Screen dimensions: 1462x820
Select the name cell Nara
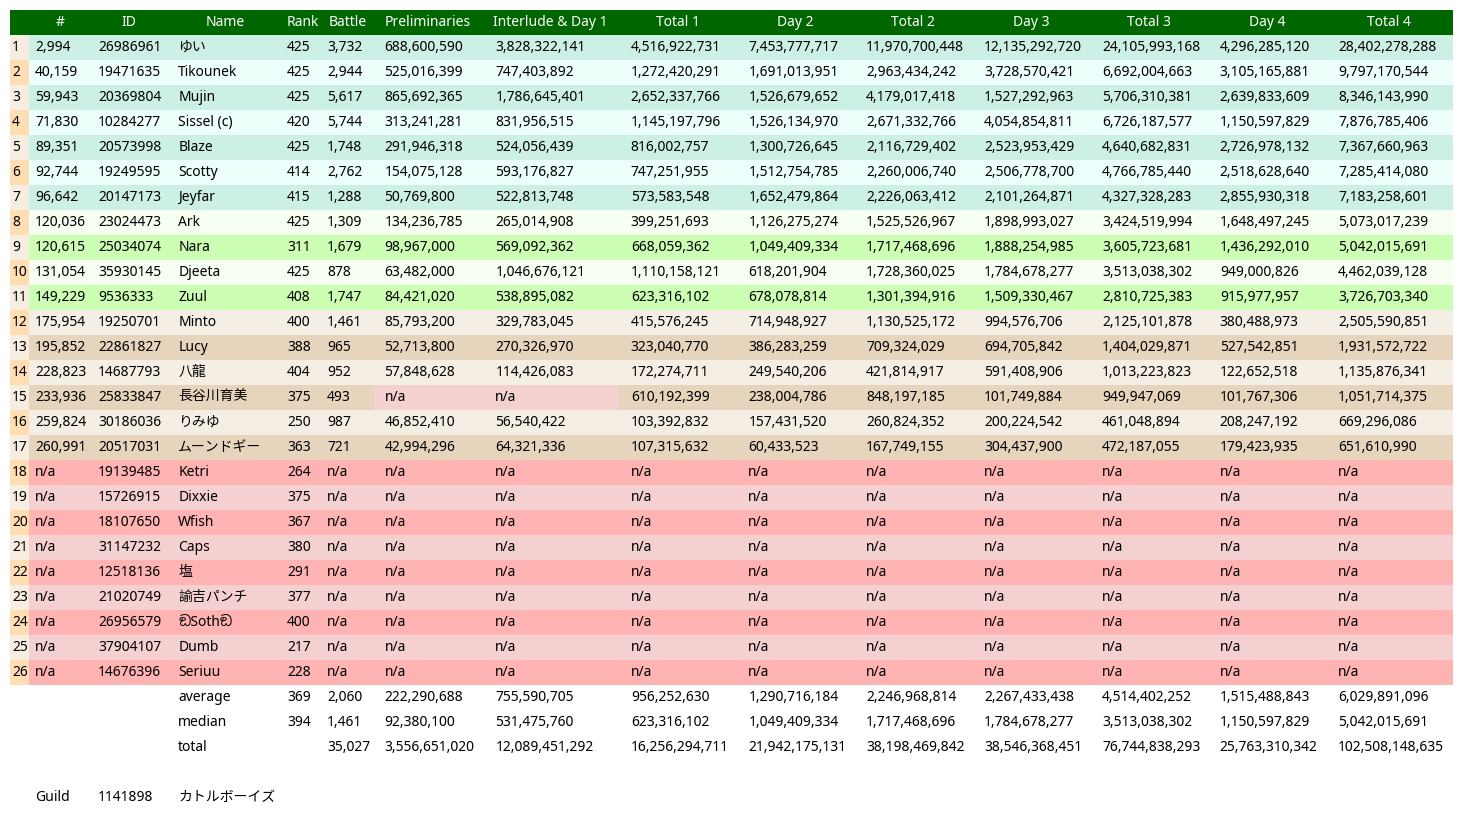[194, 246]
